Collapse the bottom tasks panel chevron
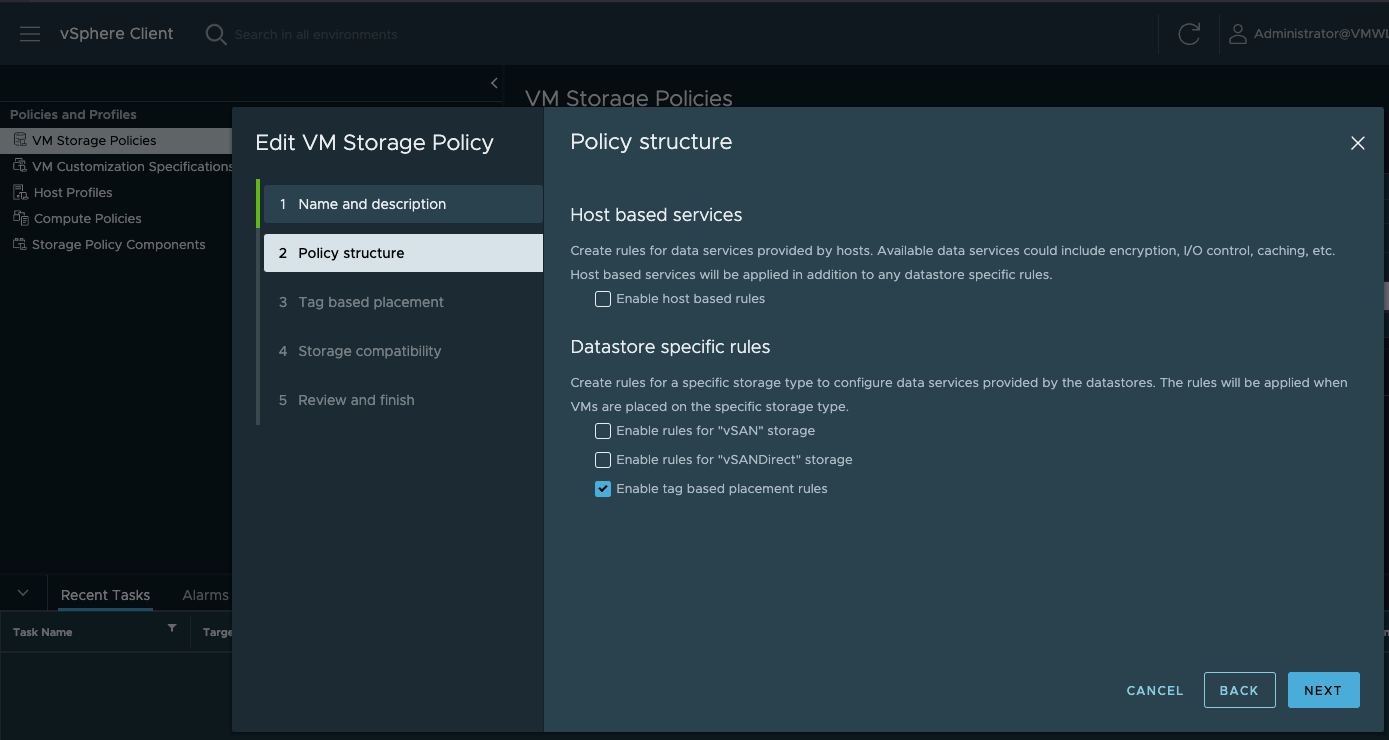The image size is (1389, 740). (23, 594)
